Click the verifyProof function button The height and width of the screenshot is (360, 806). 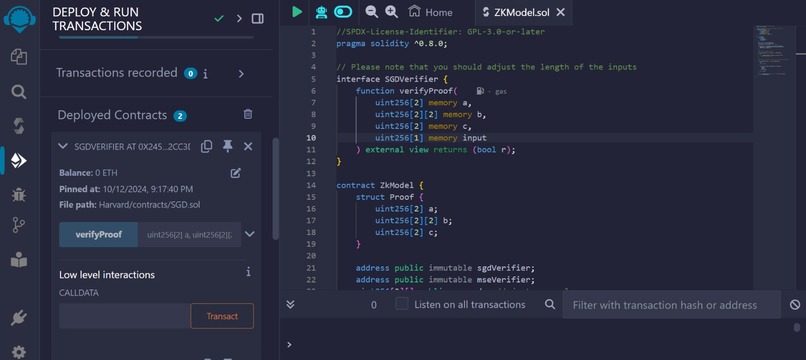99,235
